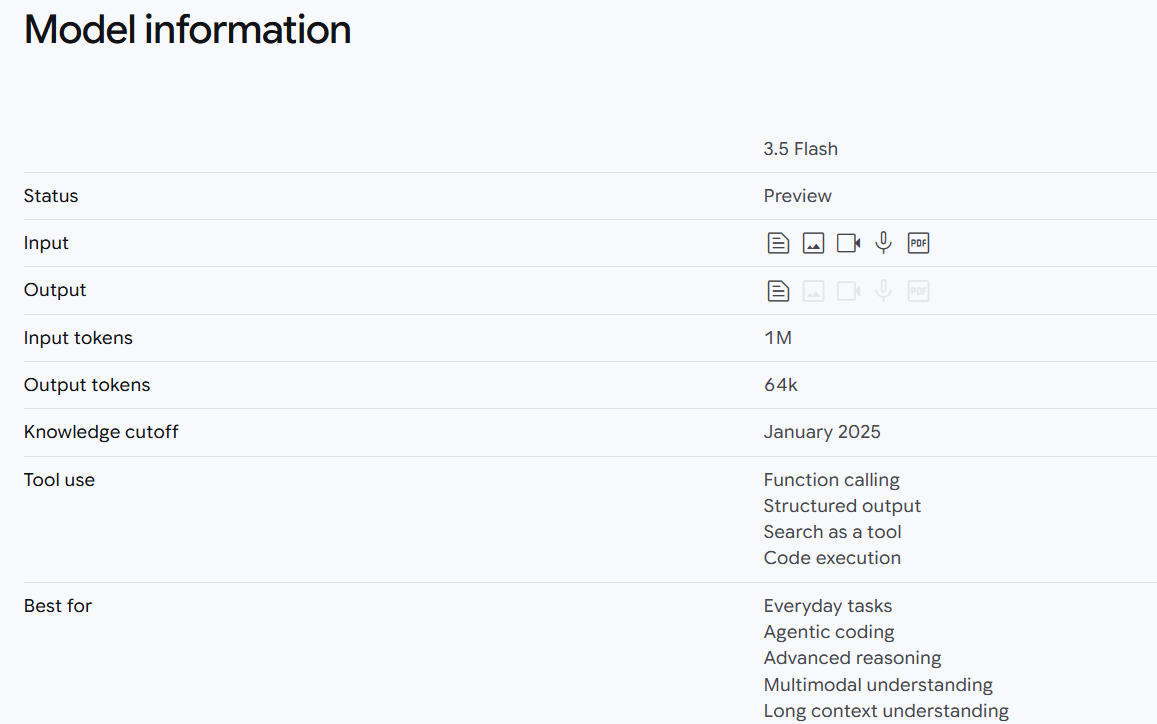Click the text output icon in Output row
This screenshot has height=724, width=1157.
click(778, 291)
